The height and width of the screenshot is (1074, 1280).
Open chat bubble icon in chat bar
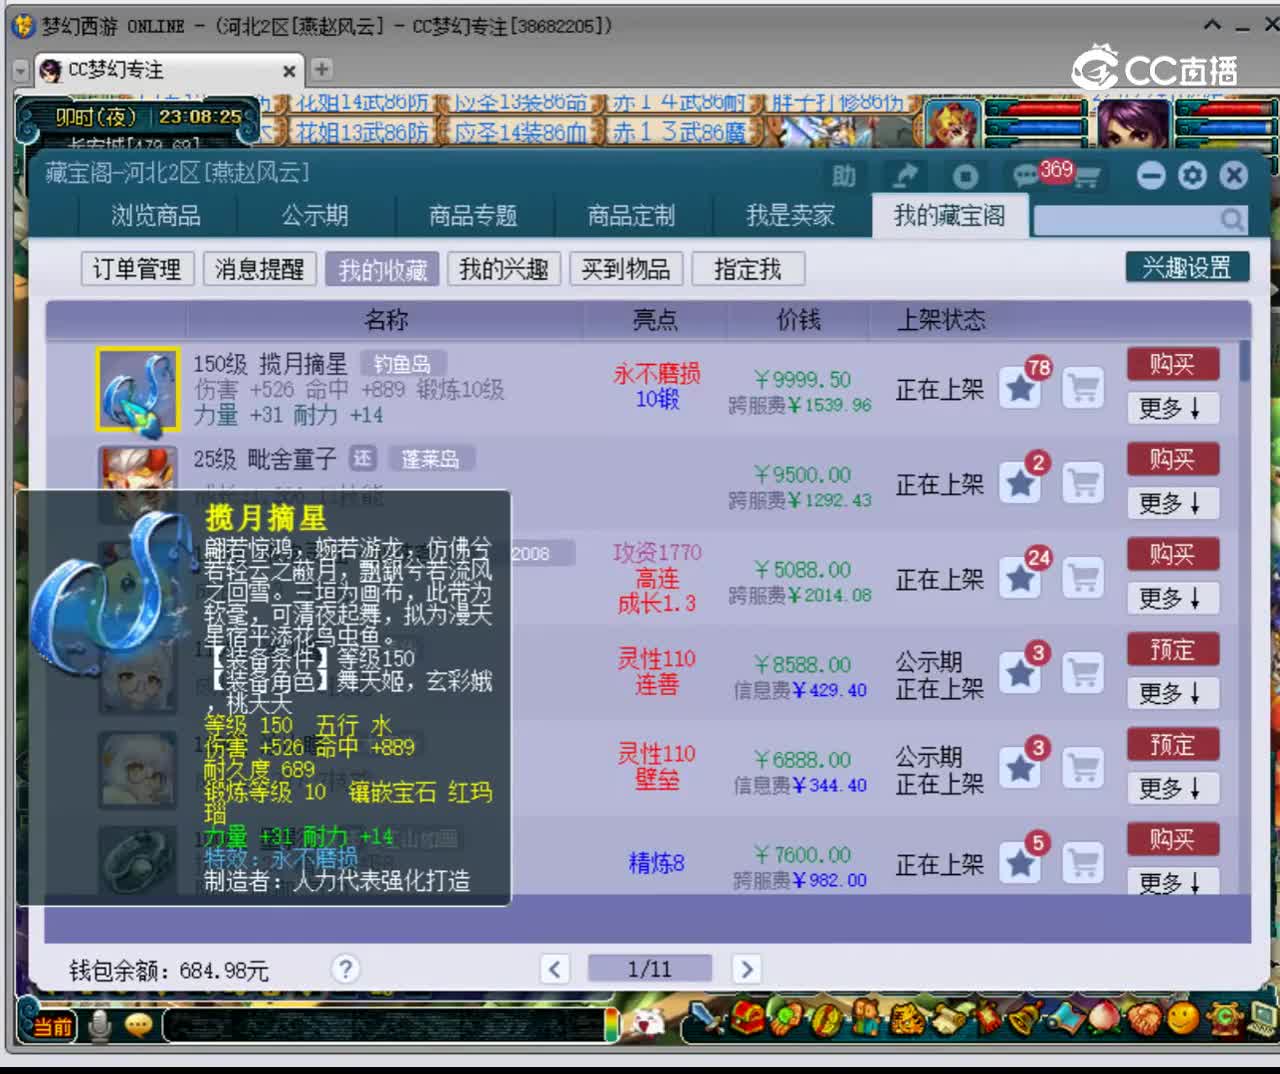tap(138, 1026)
